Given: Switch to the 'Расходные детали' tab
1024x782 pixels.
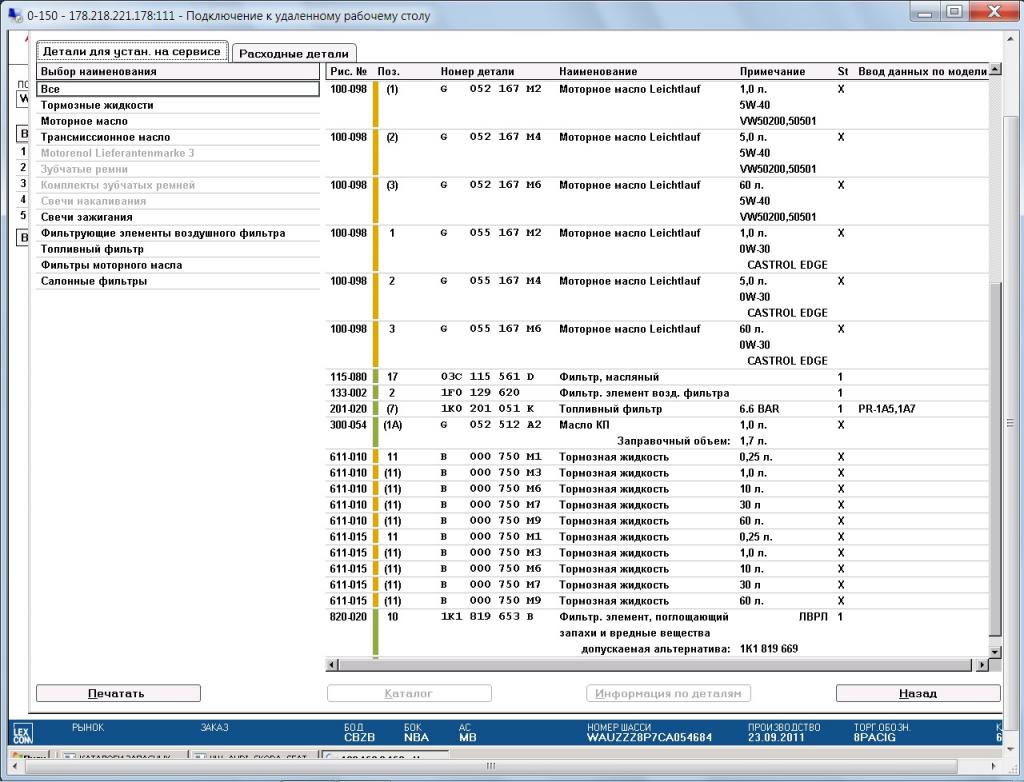Looking at the screenshot, I should click(294, 54).
